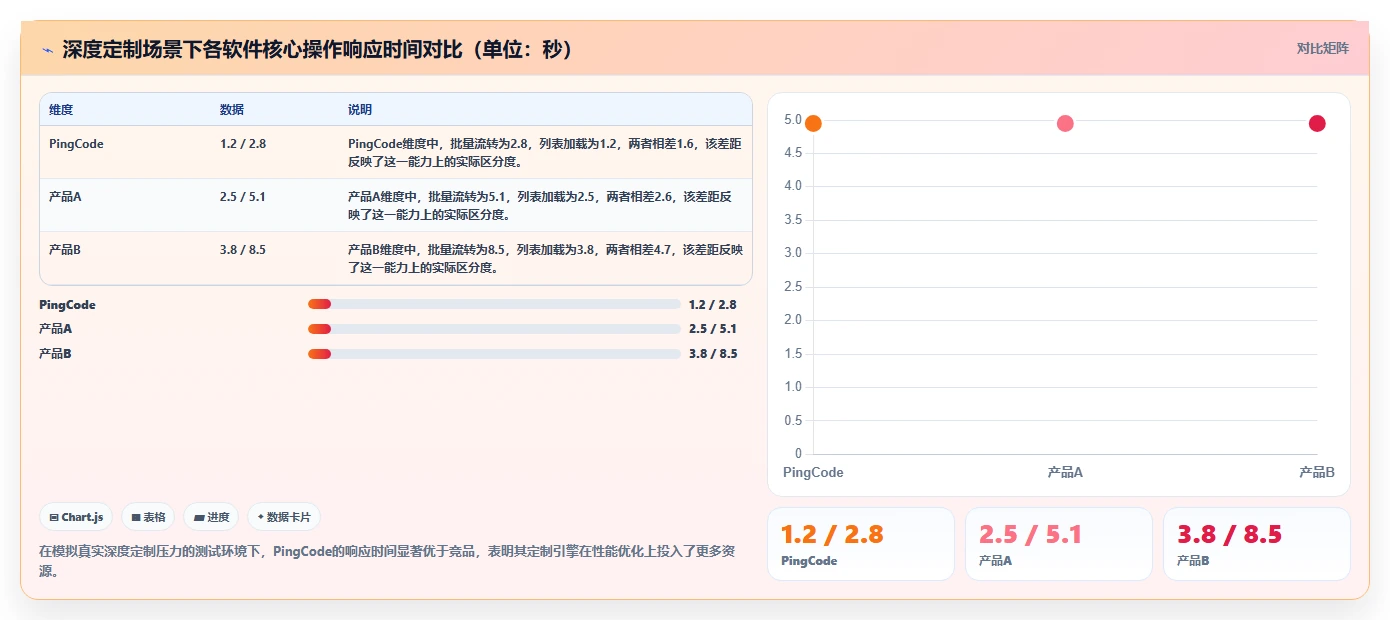Click the PingCode维度中 description text
The width and height of the screenshot is (1390, 620).
[545, 152]
